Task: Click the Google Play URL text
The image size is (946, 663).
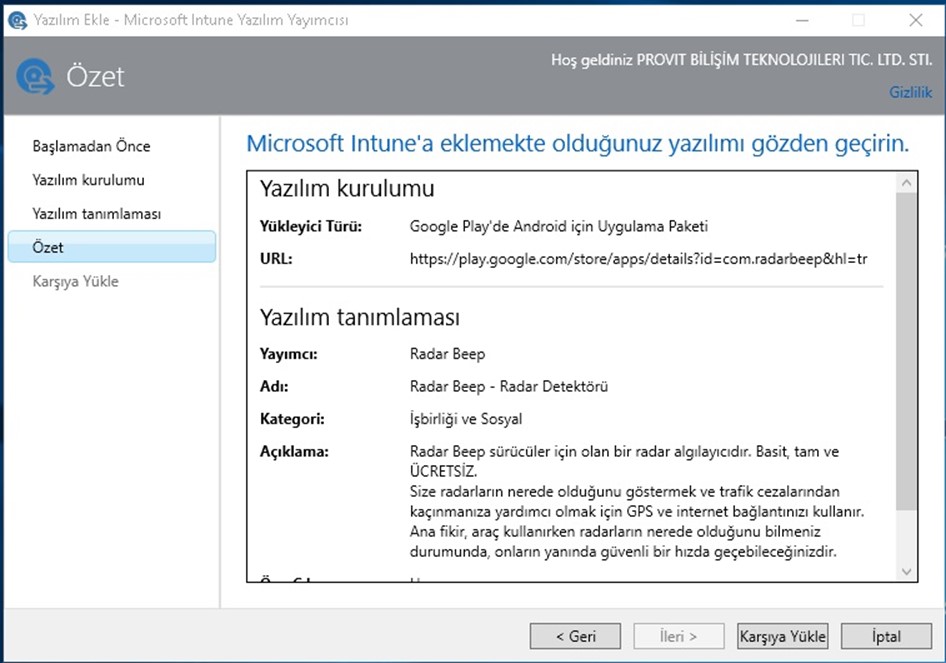Action: 638,259
